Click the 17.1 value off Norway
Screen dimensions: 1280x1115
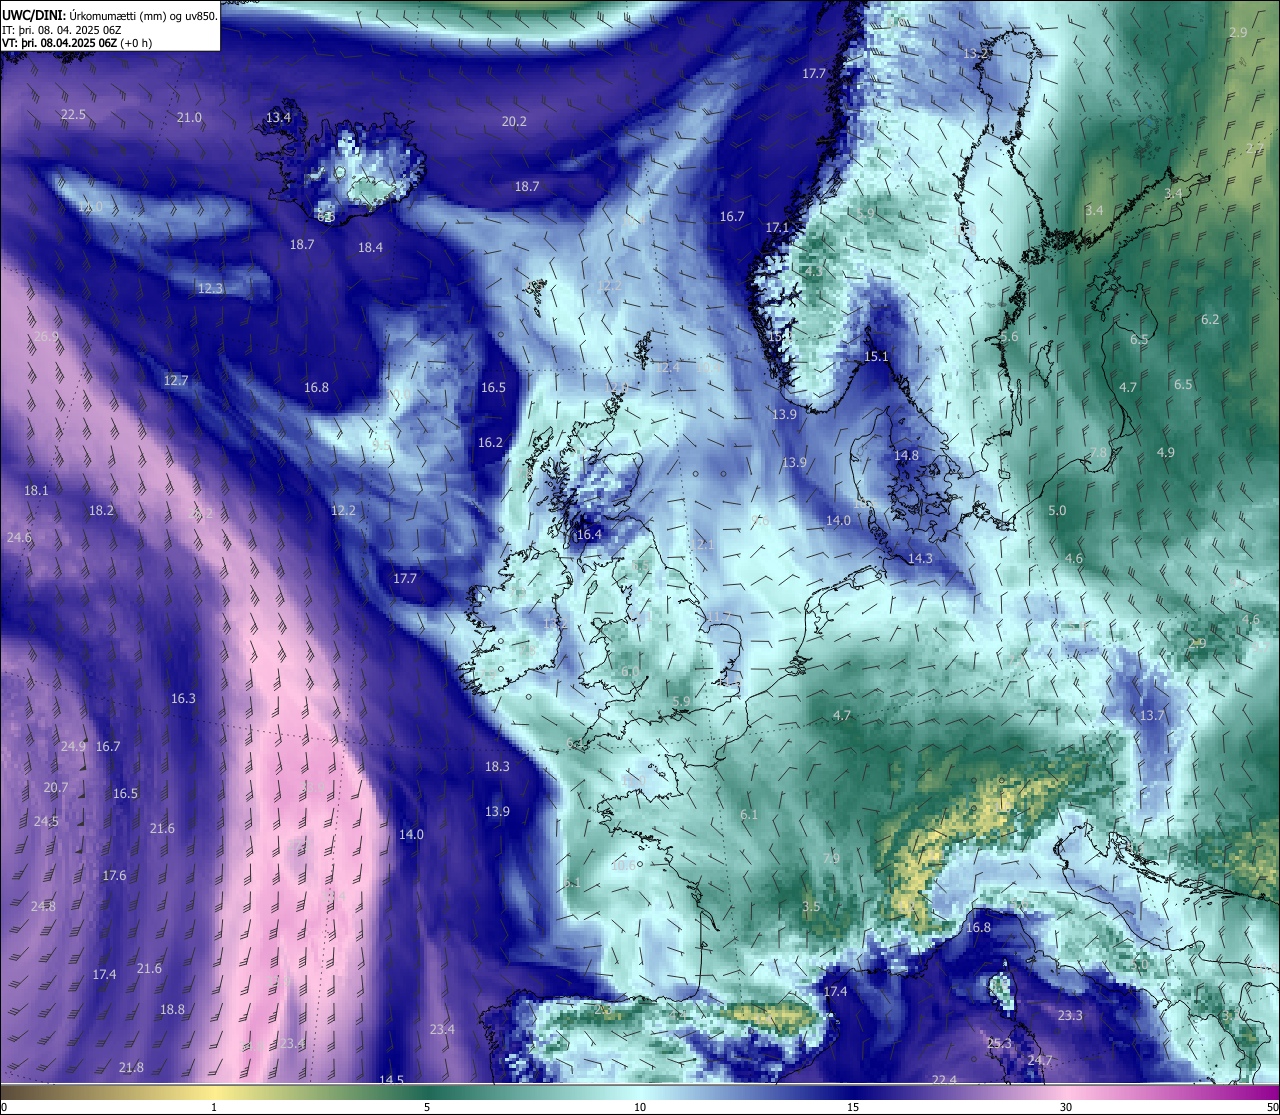point(777,228)
